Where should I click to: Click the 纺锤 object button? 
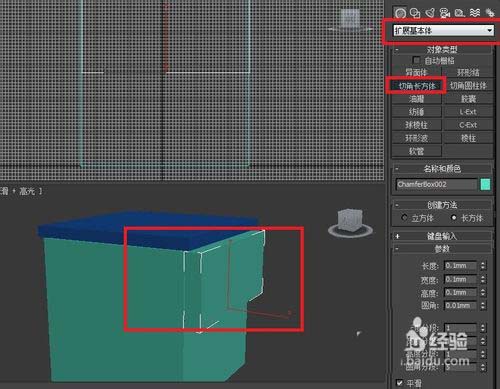click(417, 112)
